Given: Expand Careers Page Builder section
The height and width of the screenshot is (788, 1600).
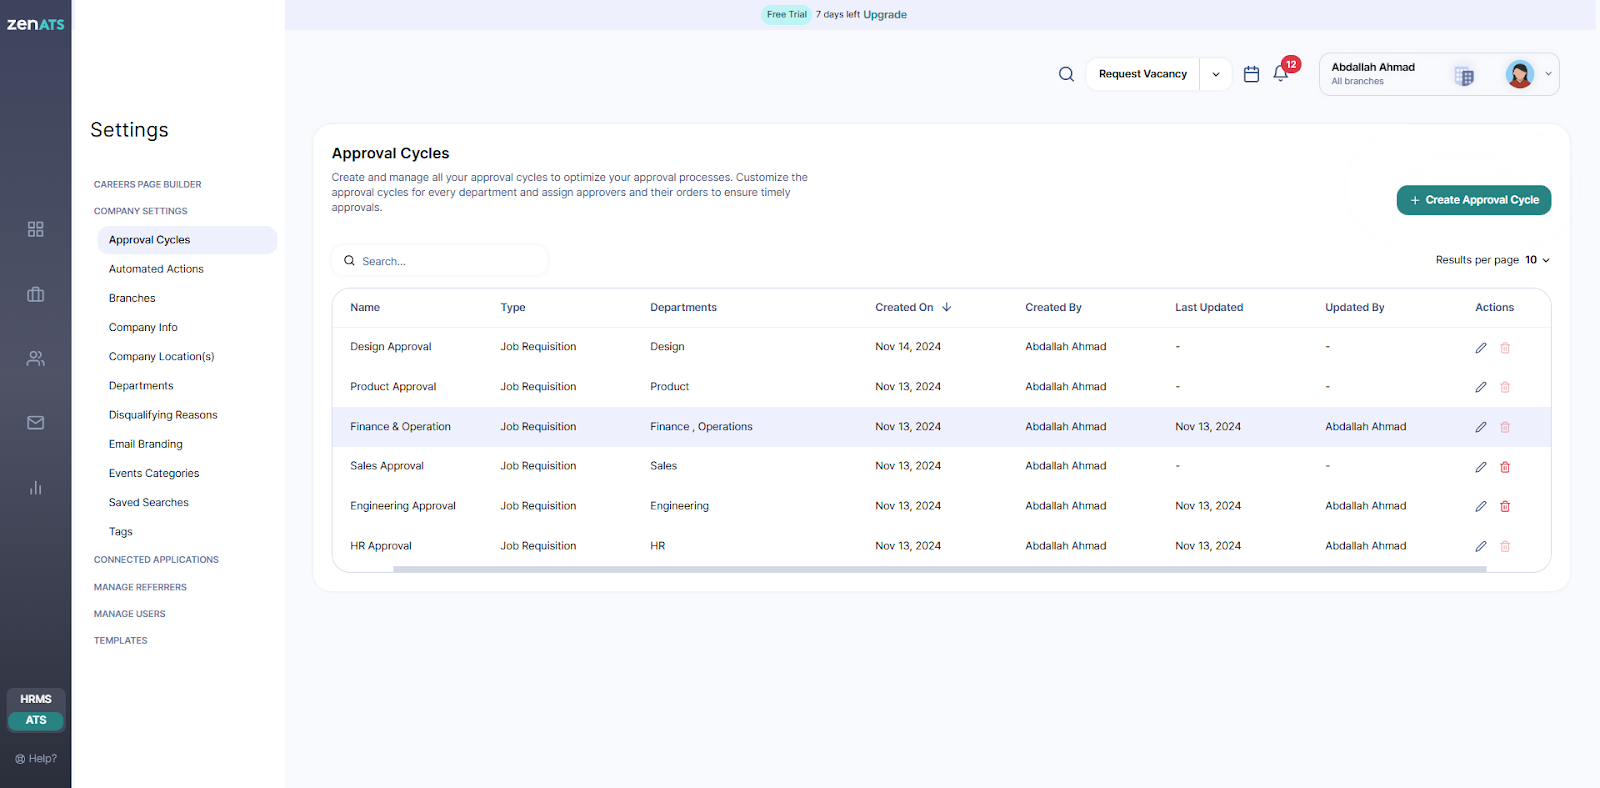Looking at the screenshot, I should (x=148, y=184).
